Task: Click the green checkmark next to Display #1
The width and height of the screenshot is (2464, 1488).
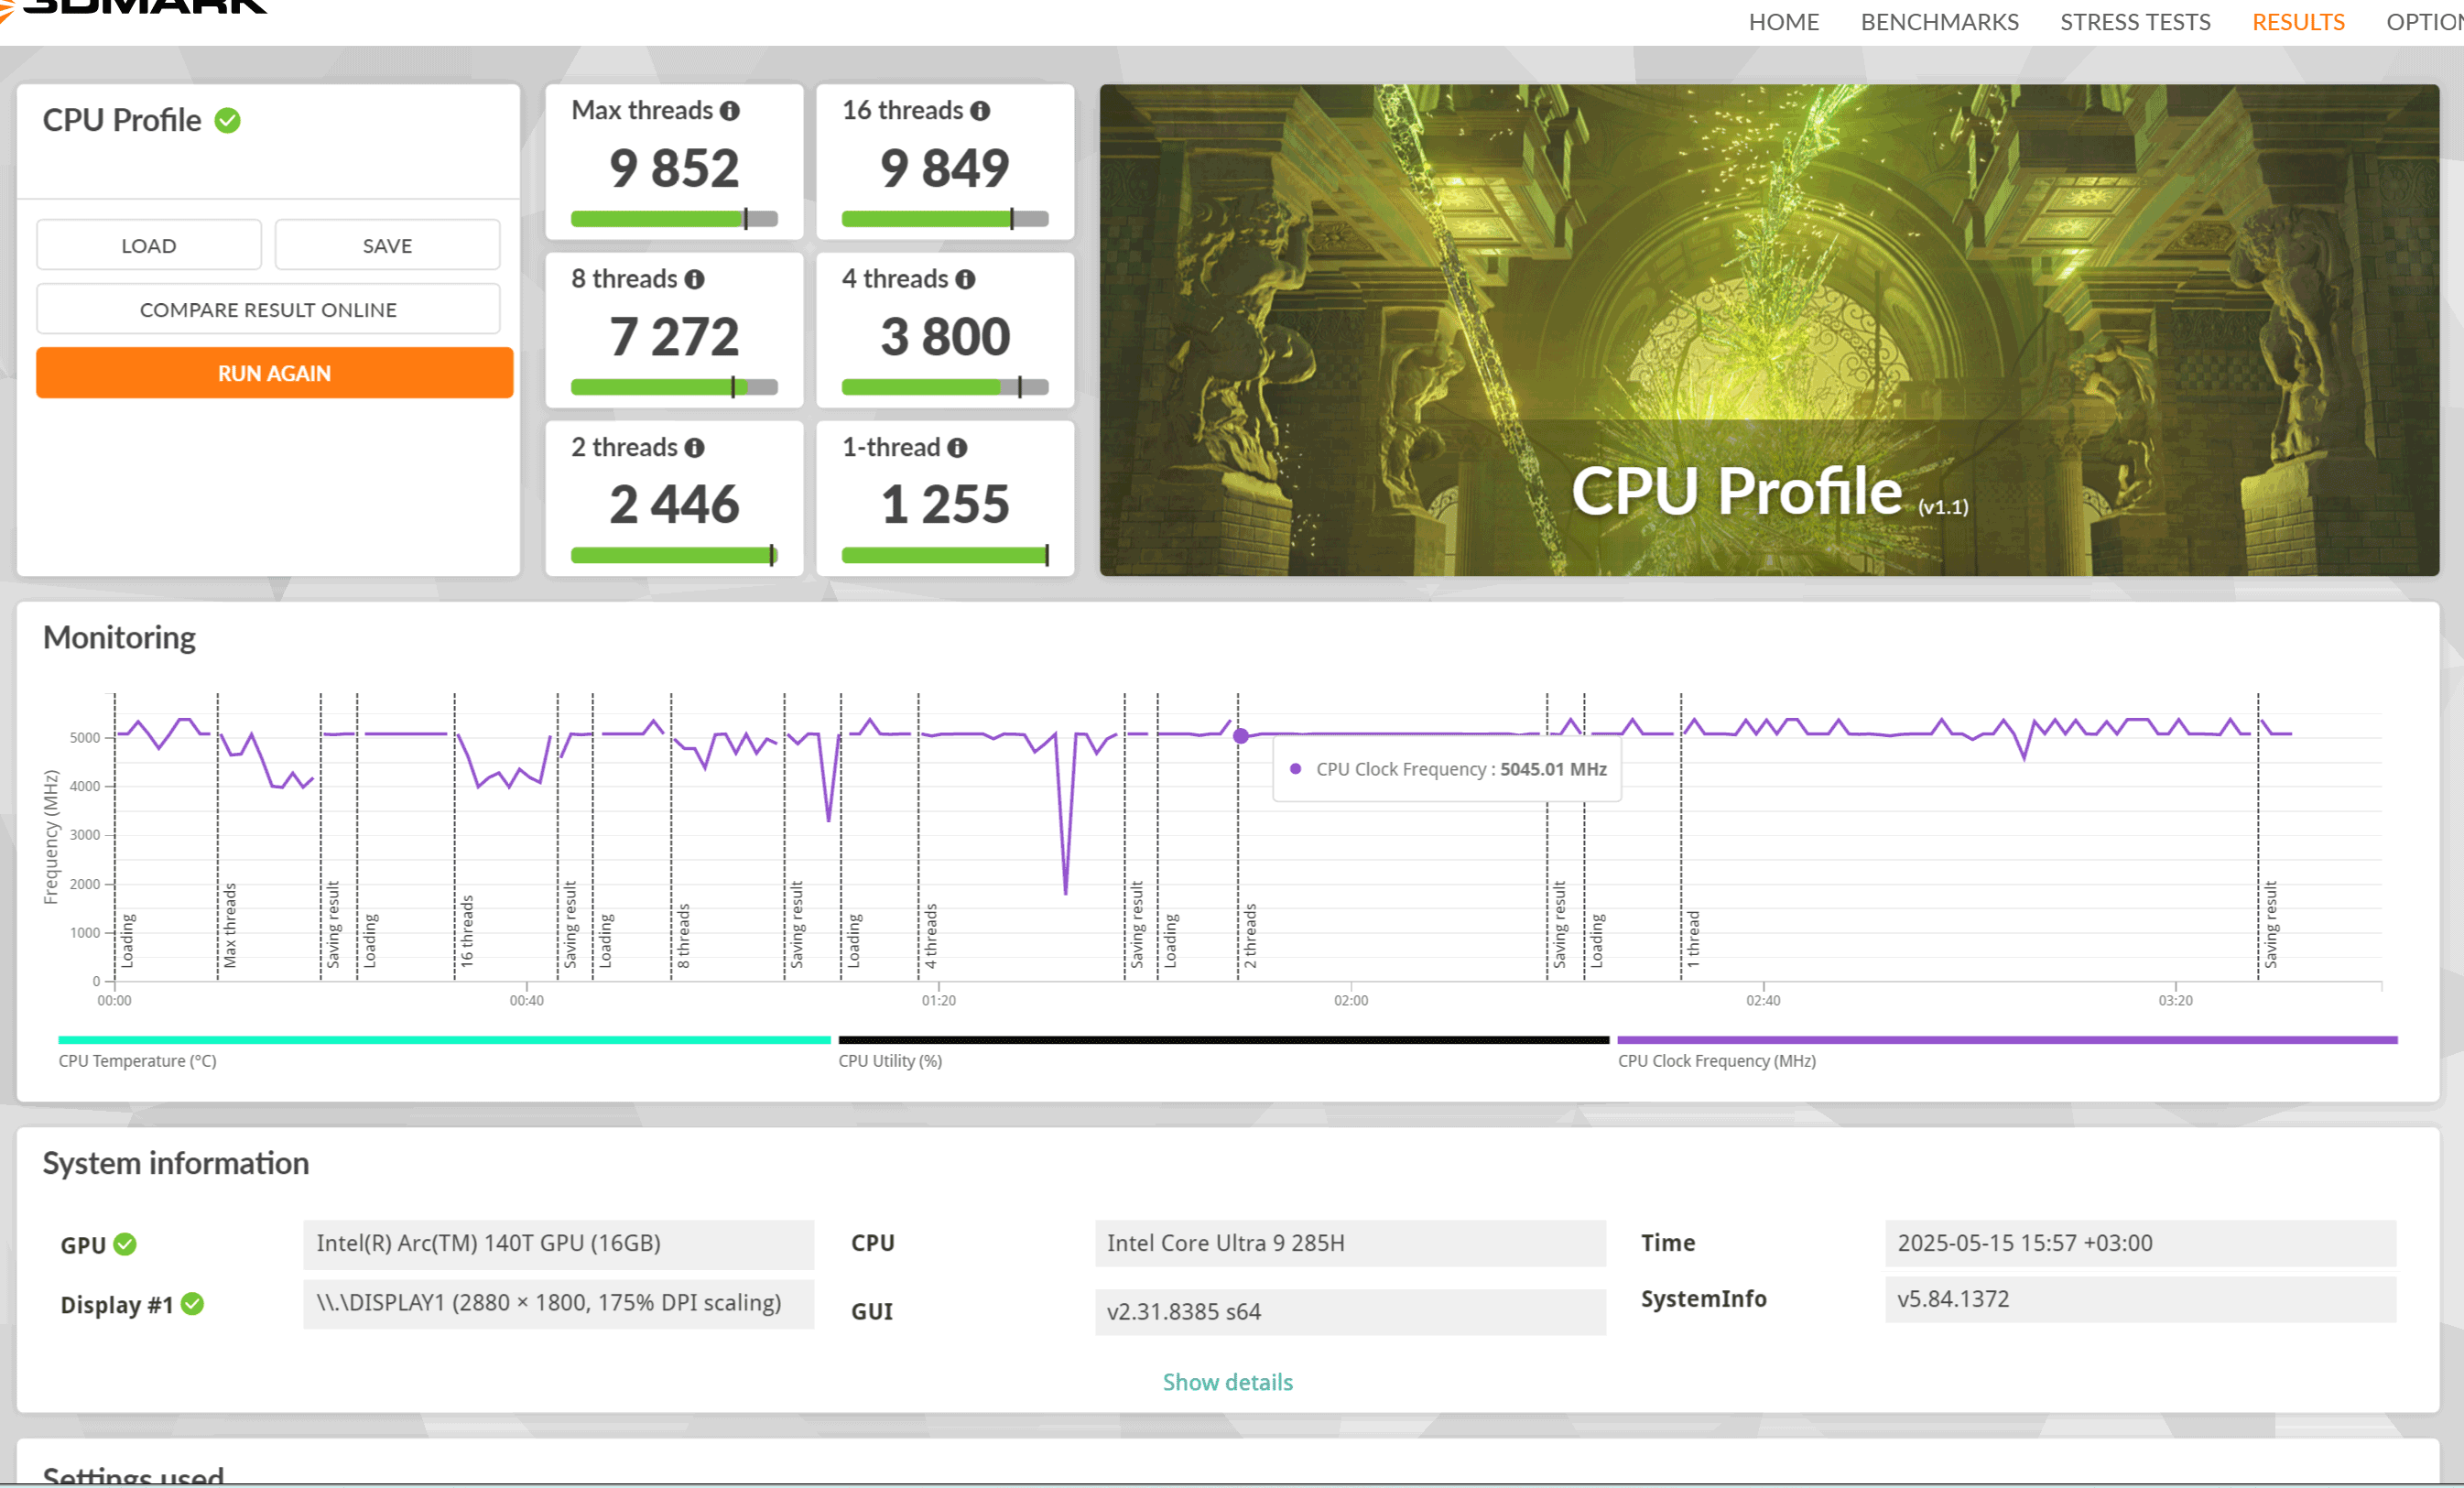Action: [x=193, y=1304]
